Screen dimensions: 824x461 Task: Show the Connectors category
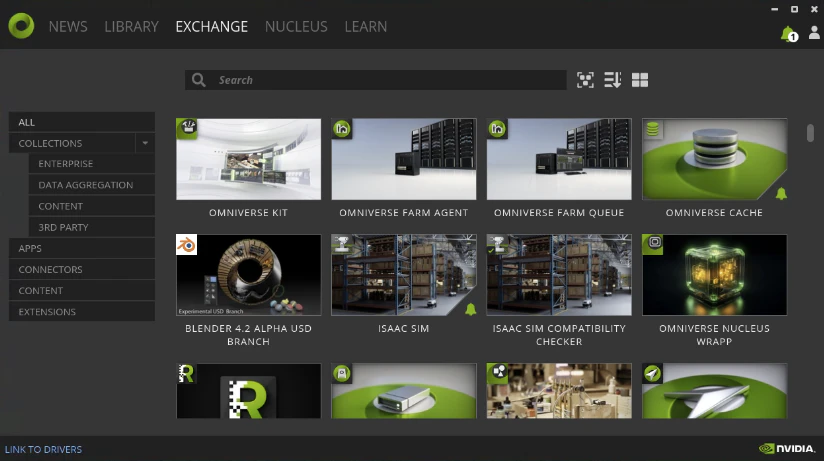82,269
